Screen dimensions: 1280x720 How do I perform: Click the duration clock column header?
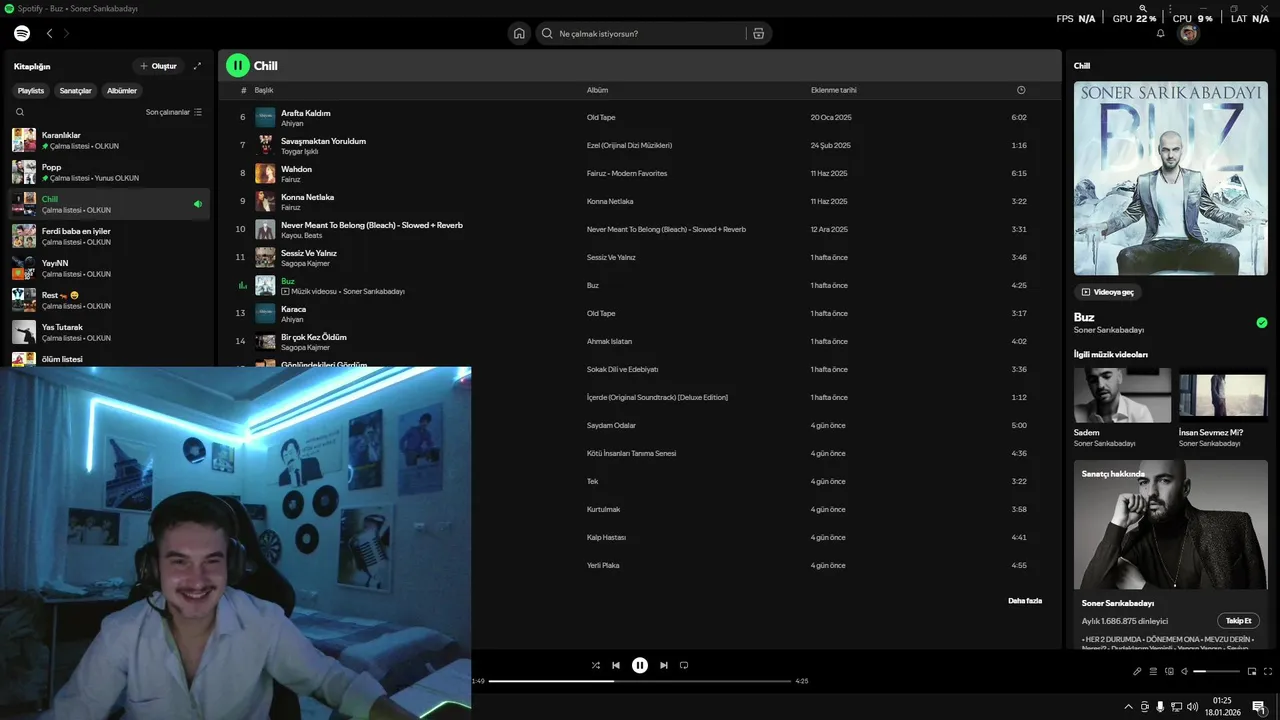(1021, 90)
